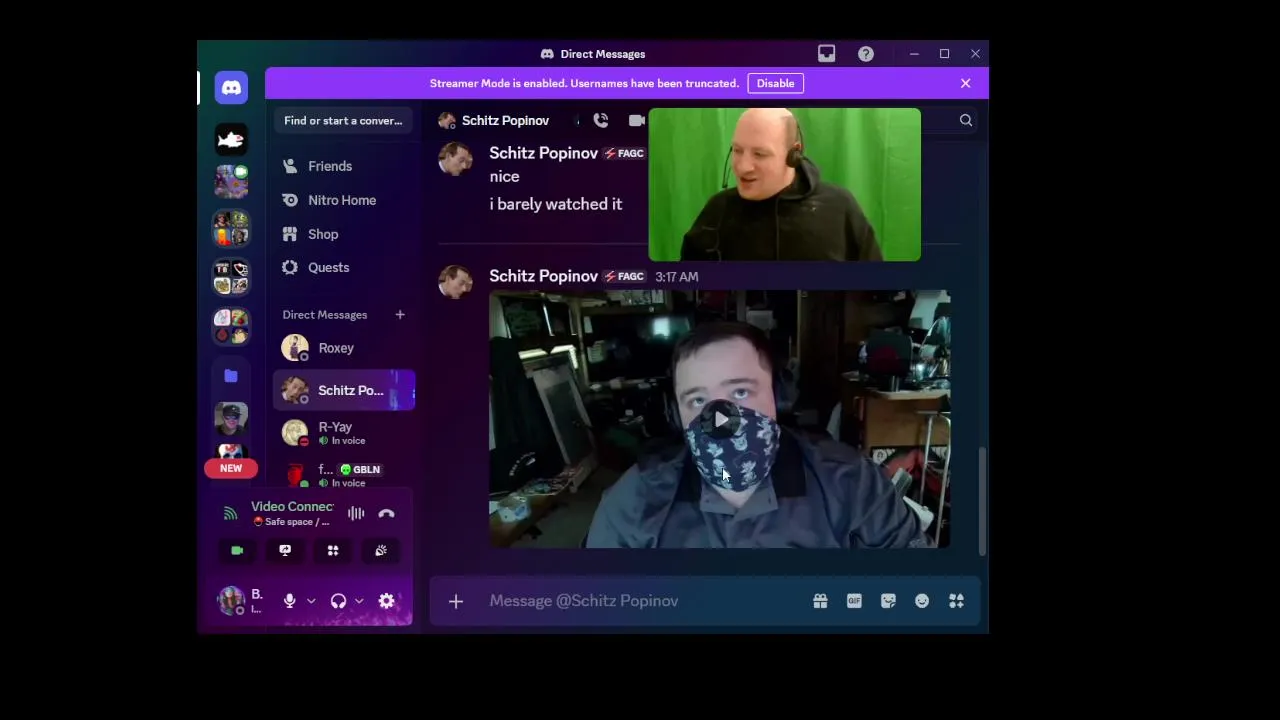
Task: Expand headphone output options arrow
Action: [x=359, y=601]
